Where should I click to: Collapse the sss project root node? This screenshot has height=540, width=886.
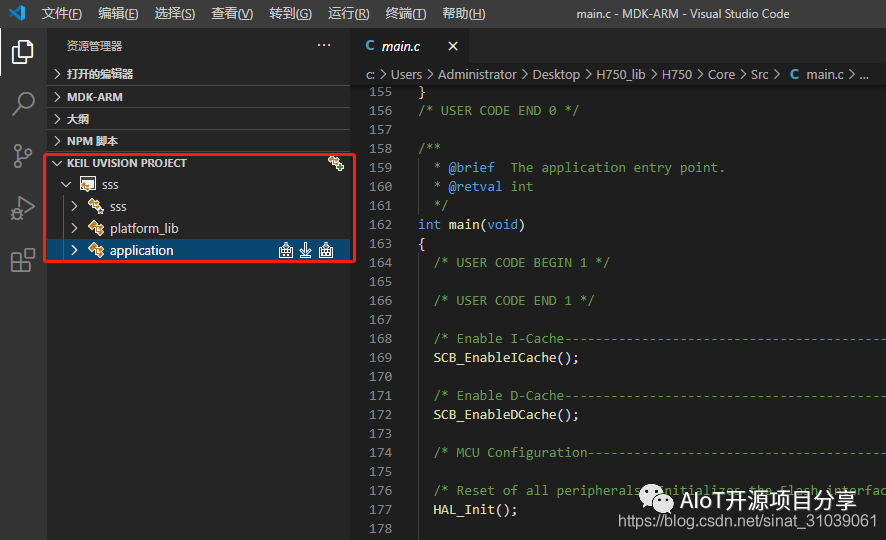[66, 185]
